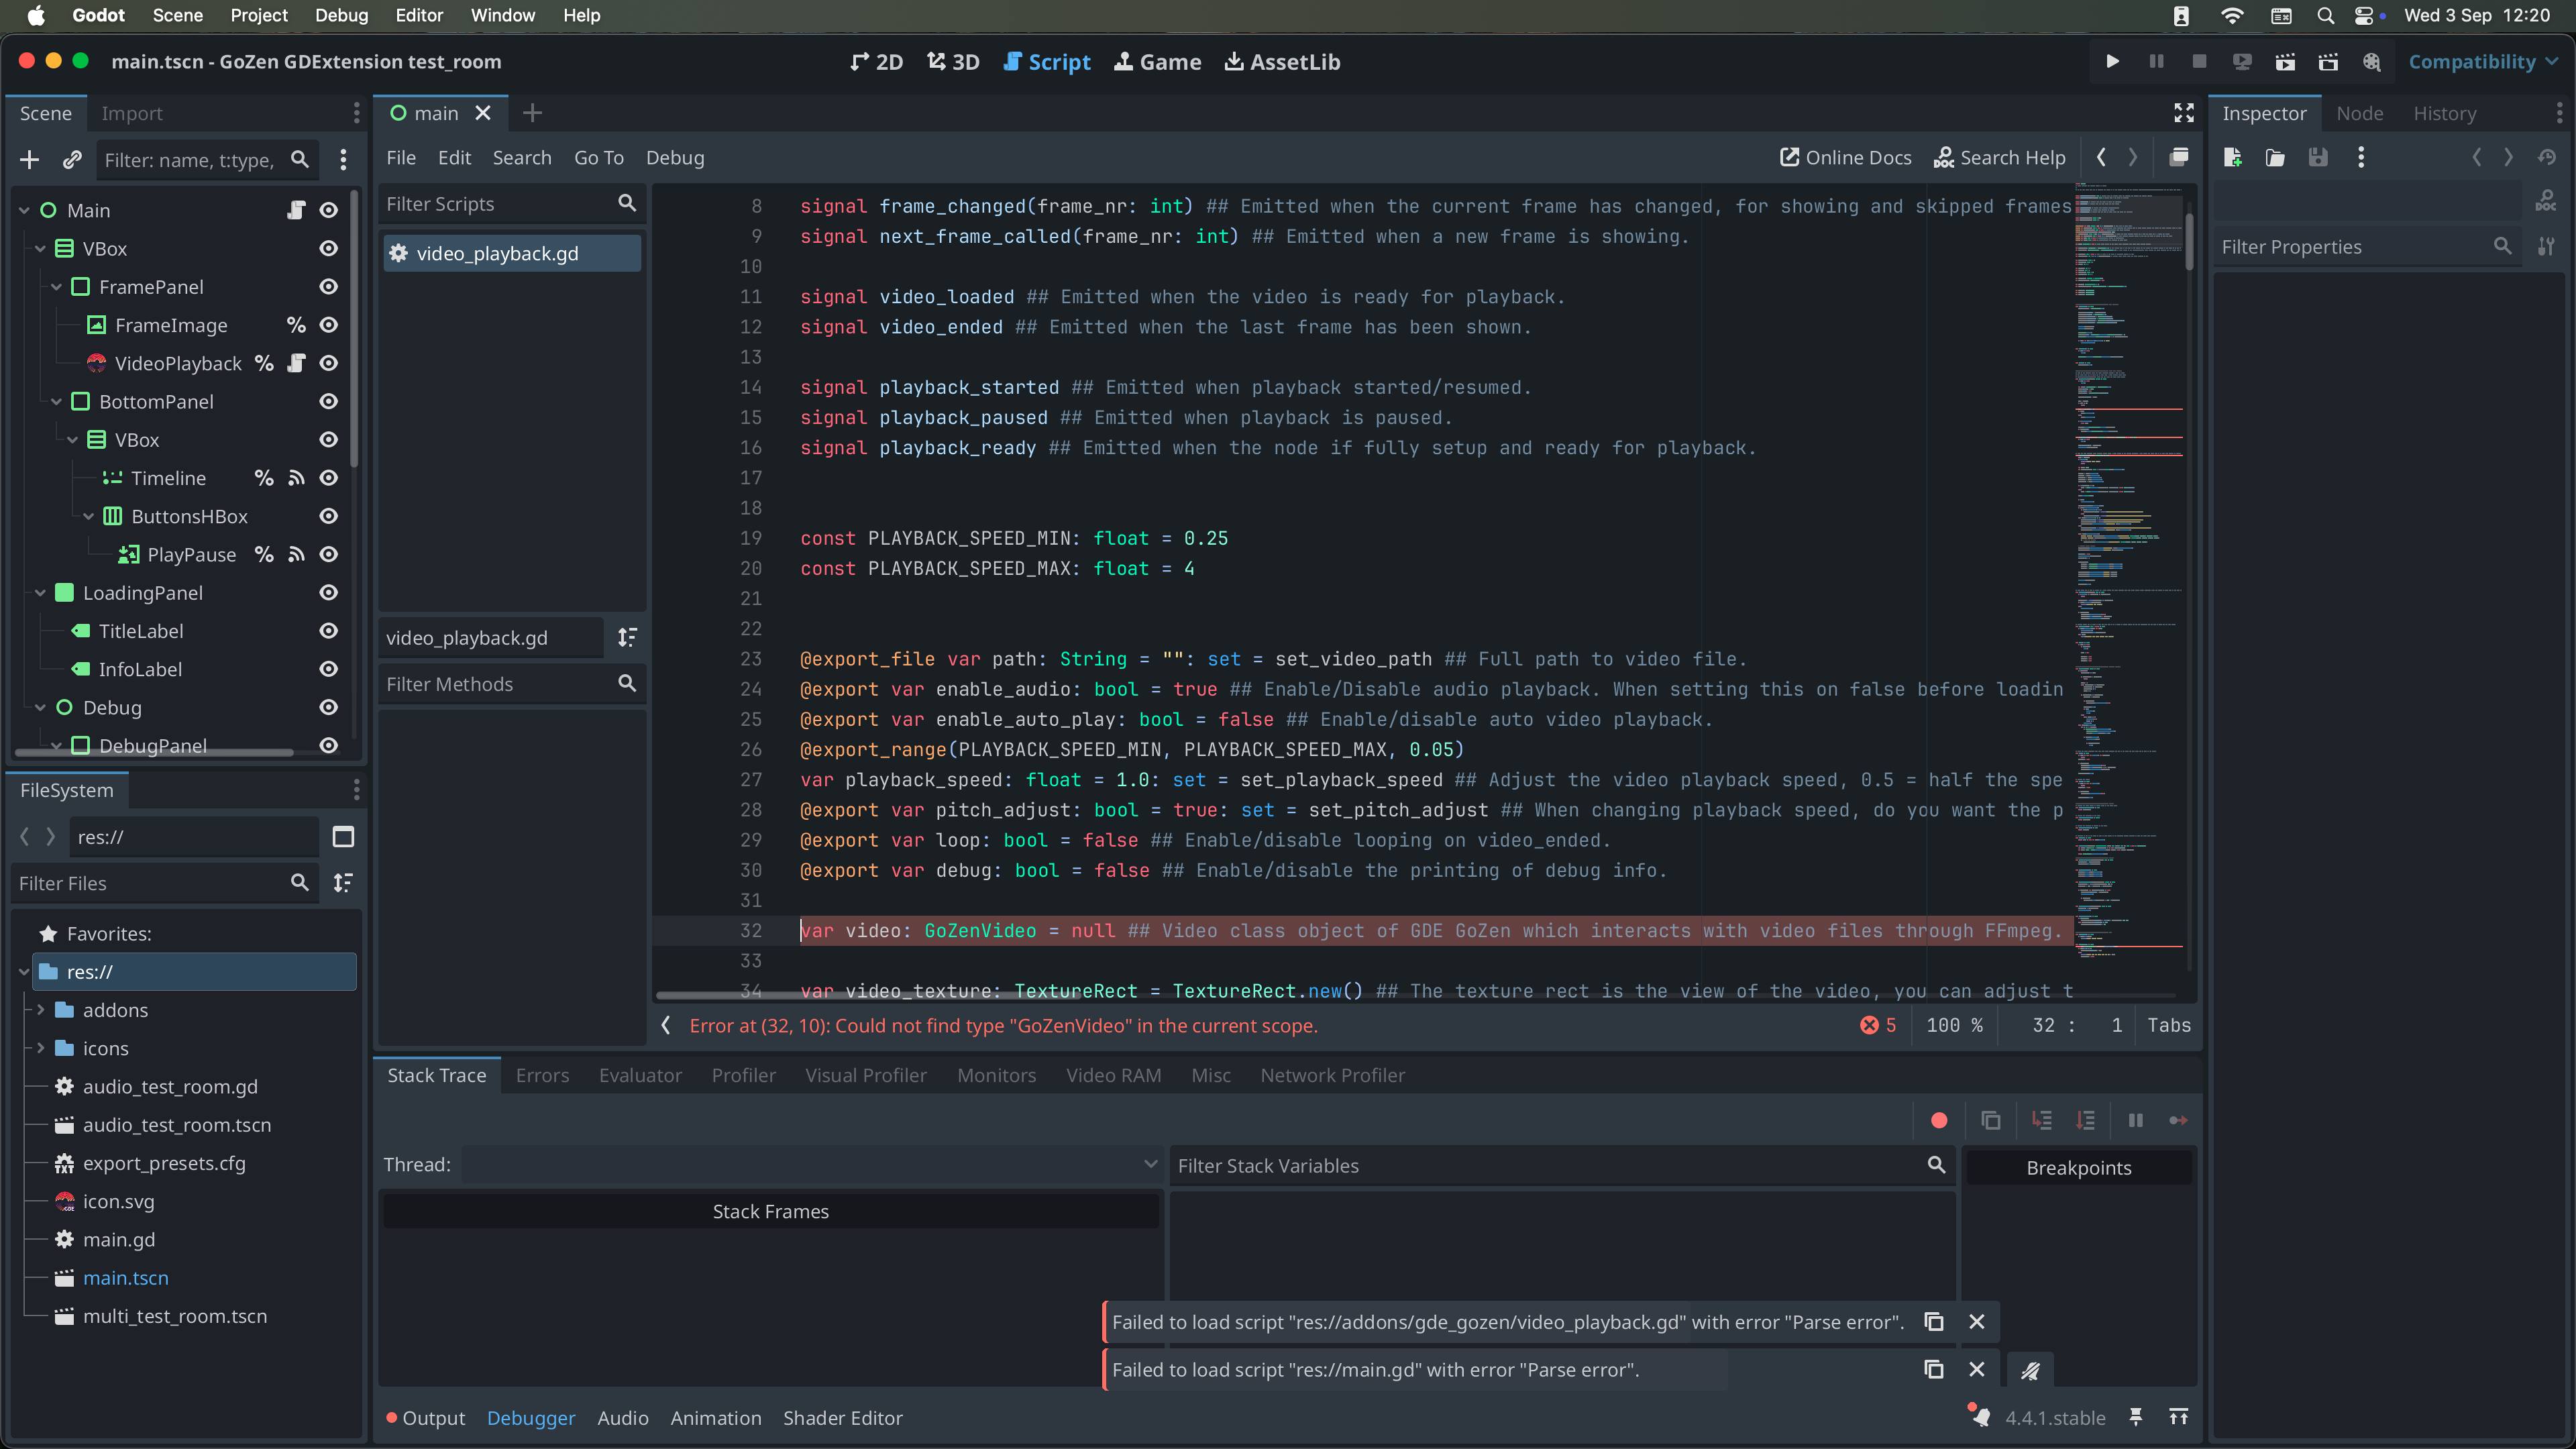Open the Compatibility renderer dropdown
The height and width of the screenshot is (1449, 2576).
[x=2482, y=62]
